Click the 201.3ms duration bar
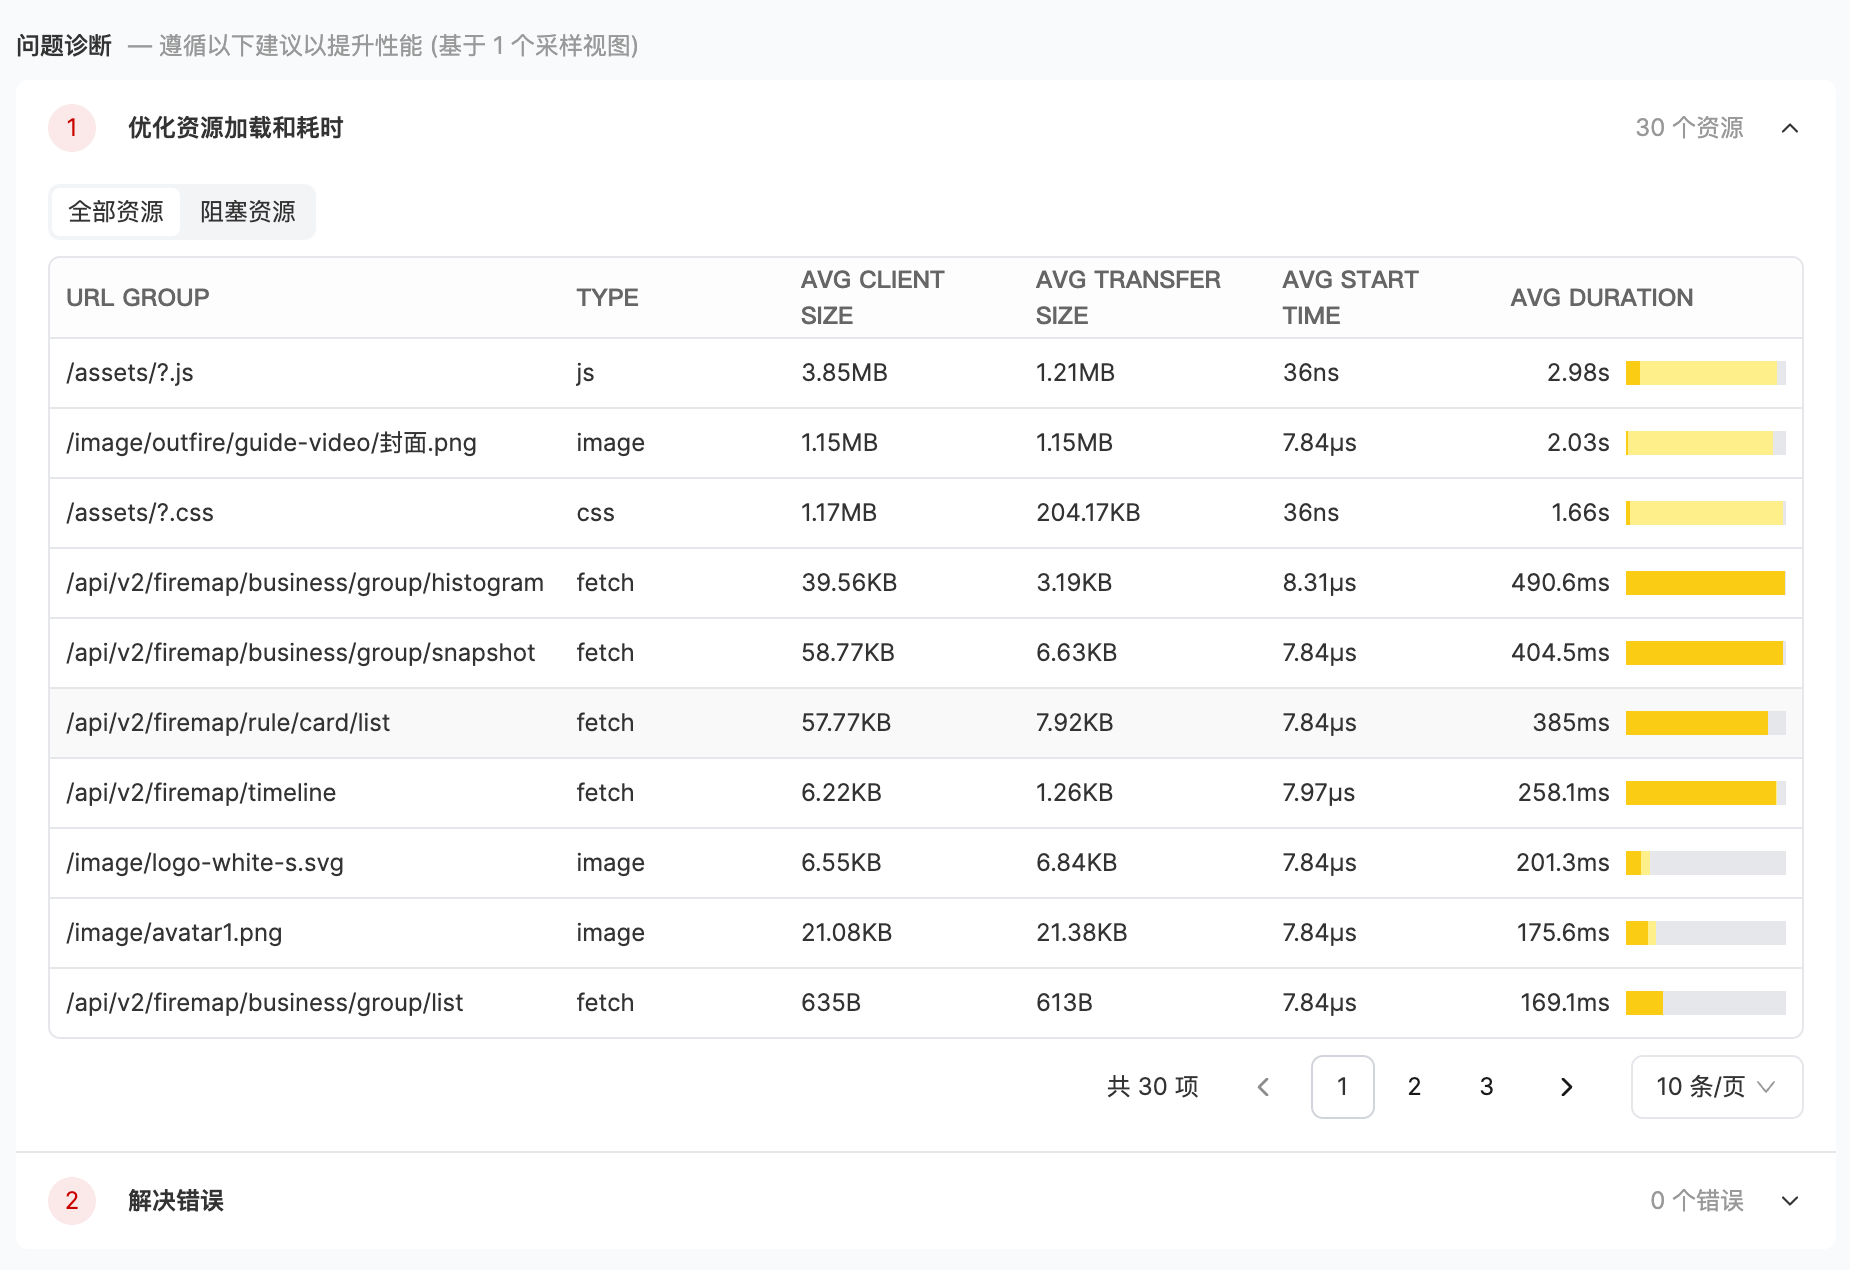The height and width of the screenshot is (1270, 1850). click(x=1706, y=863)
